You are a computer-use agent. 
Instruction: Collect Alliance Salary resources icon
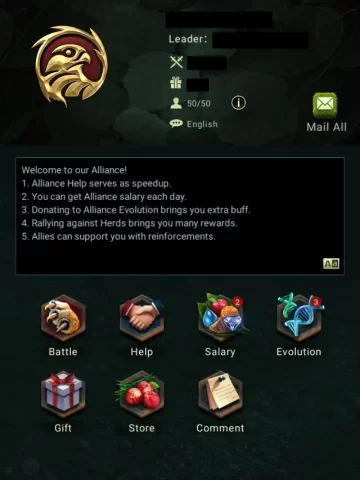[220, 318]
